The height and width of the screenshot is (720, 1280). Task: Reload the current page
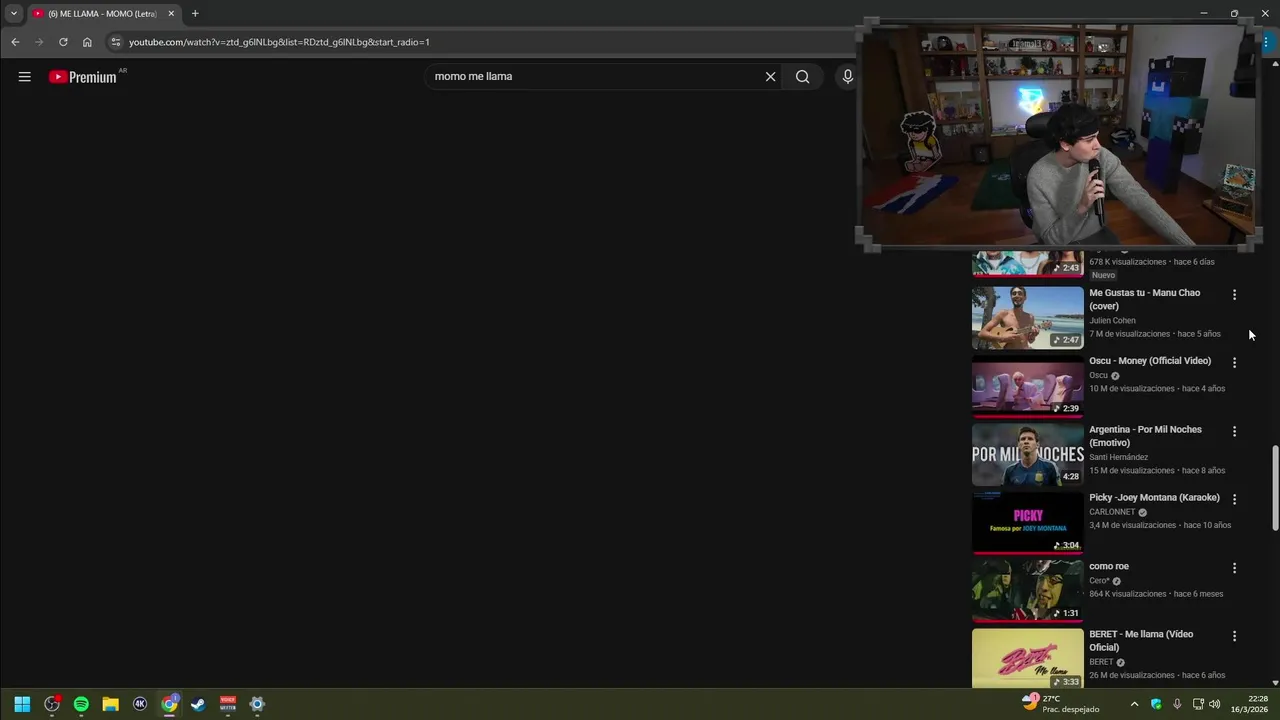click(63, 42)
